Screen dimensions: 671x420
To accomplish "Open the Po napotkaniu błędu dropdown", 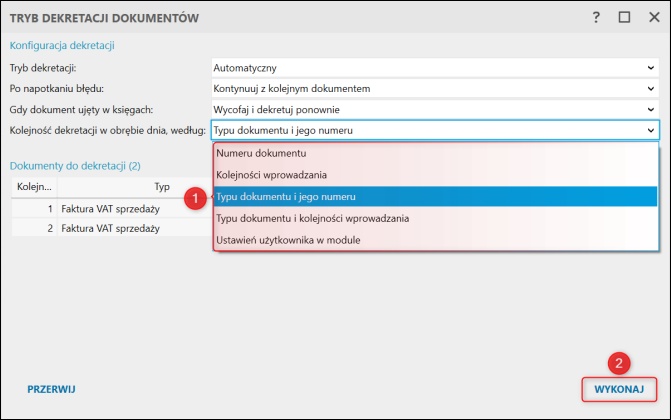I will tap(650, 89).
